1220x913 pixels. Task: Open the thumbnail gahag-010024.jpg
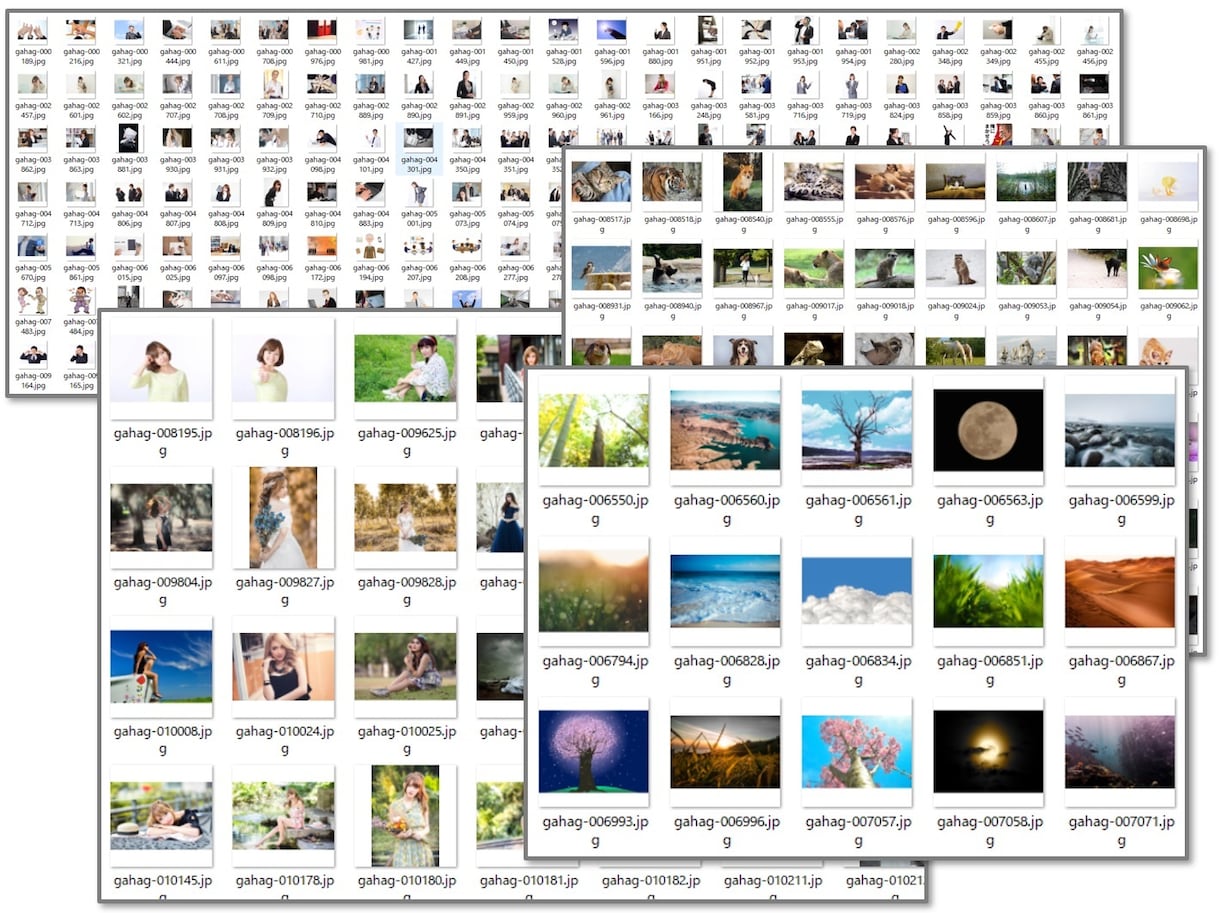click(x=283, y=666)
